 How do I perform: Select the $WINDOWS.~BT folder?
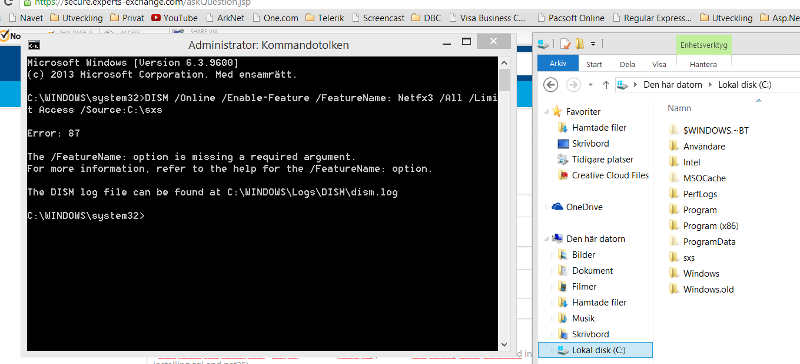(709, 130)
